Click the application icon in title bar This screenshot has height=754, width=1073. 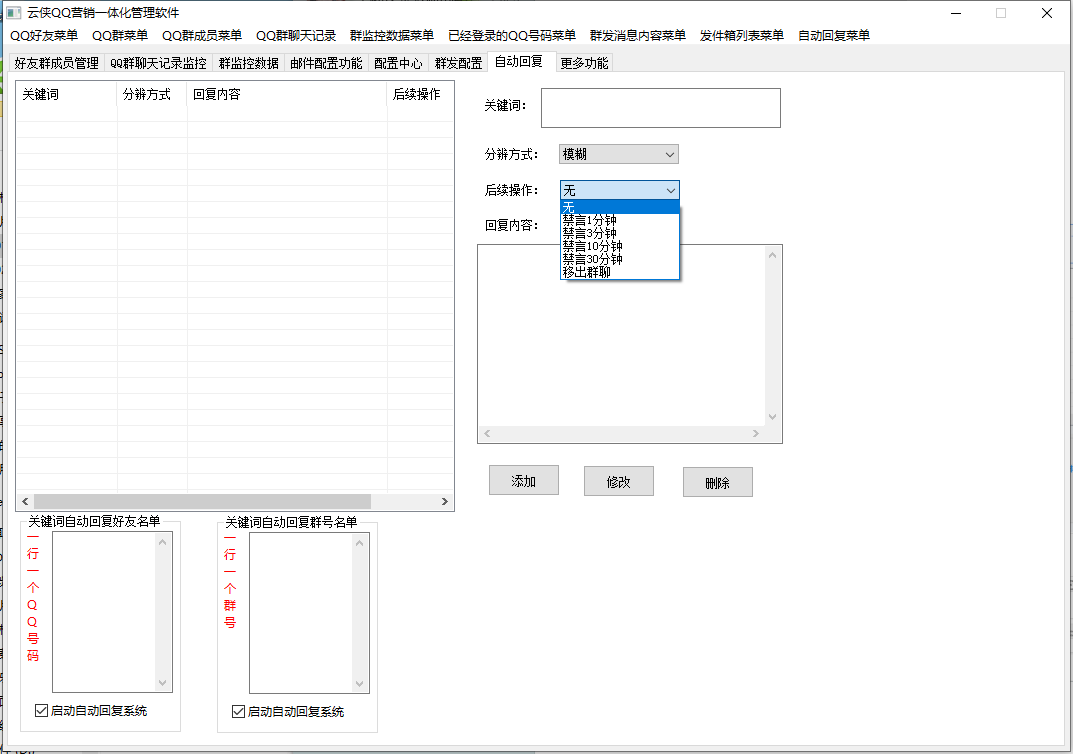point(14,12)
